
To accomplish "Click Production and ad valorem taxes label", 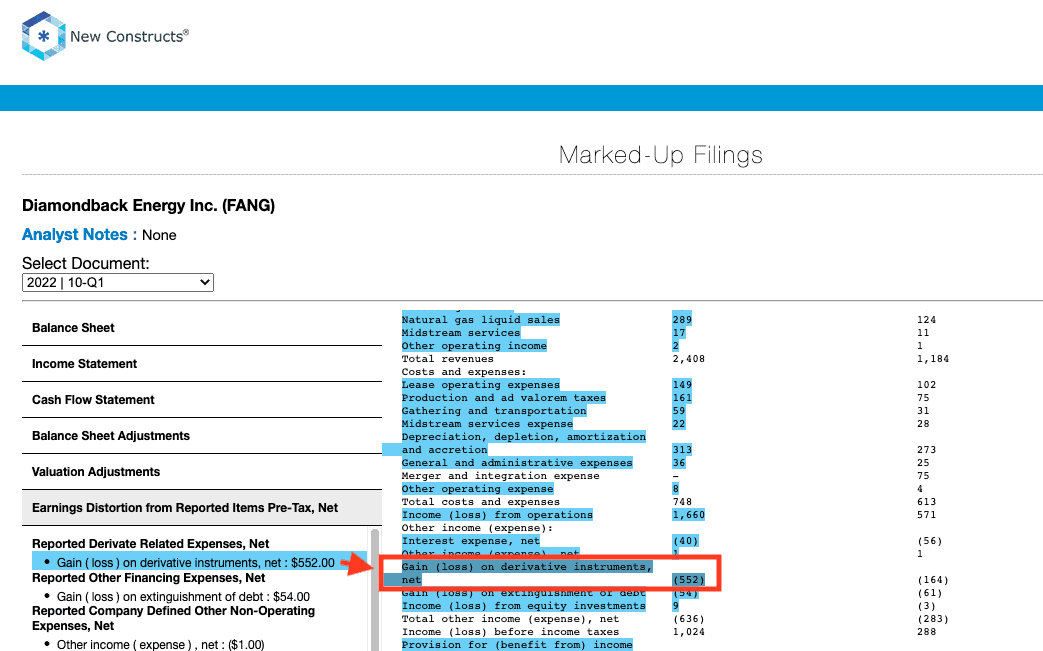I will pos(504,398).
